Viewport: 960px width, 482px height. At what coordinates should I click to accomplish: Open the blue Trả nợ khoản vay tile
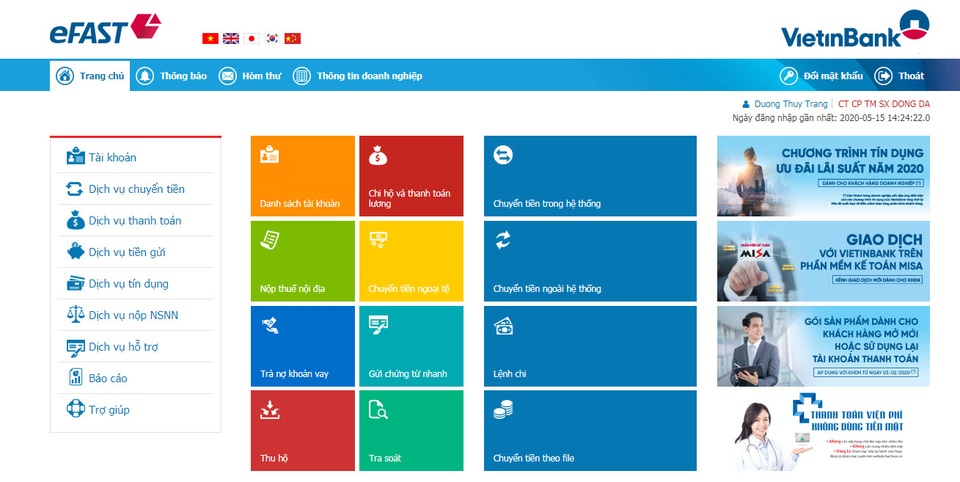302,347
